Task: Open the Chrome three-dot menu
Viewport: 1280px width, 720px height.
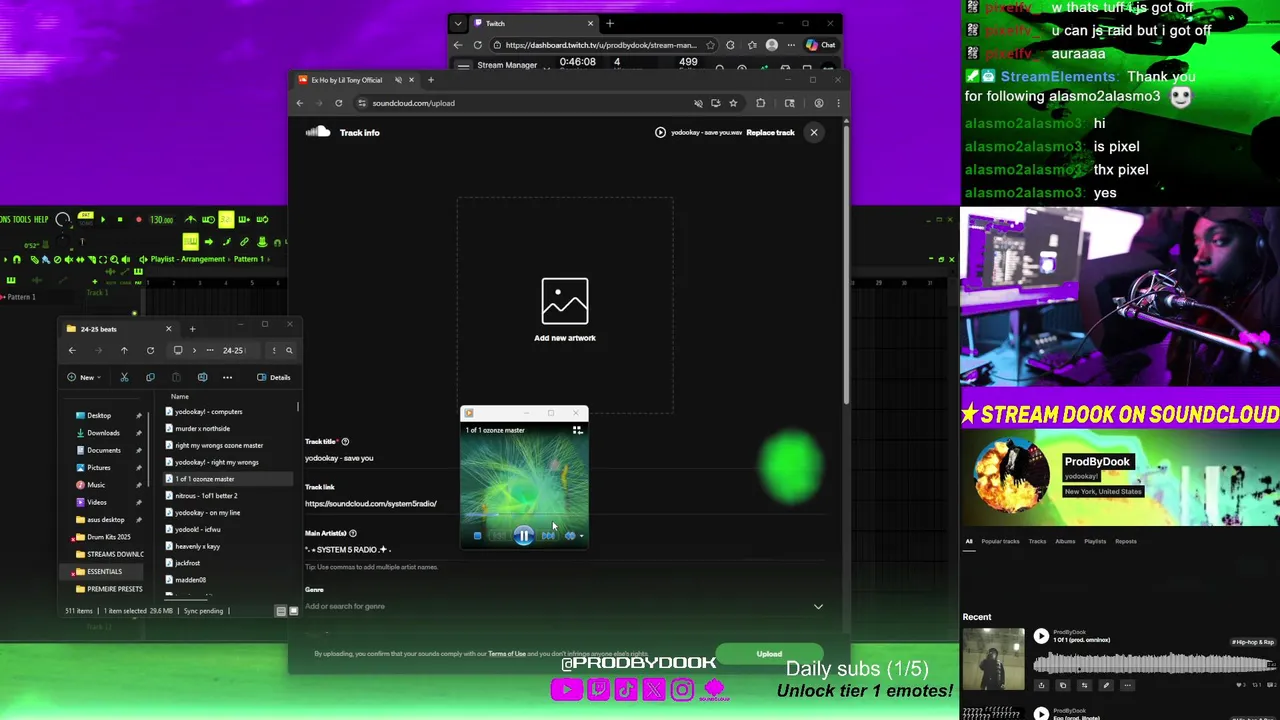Action: point(838,103)
